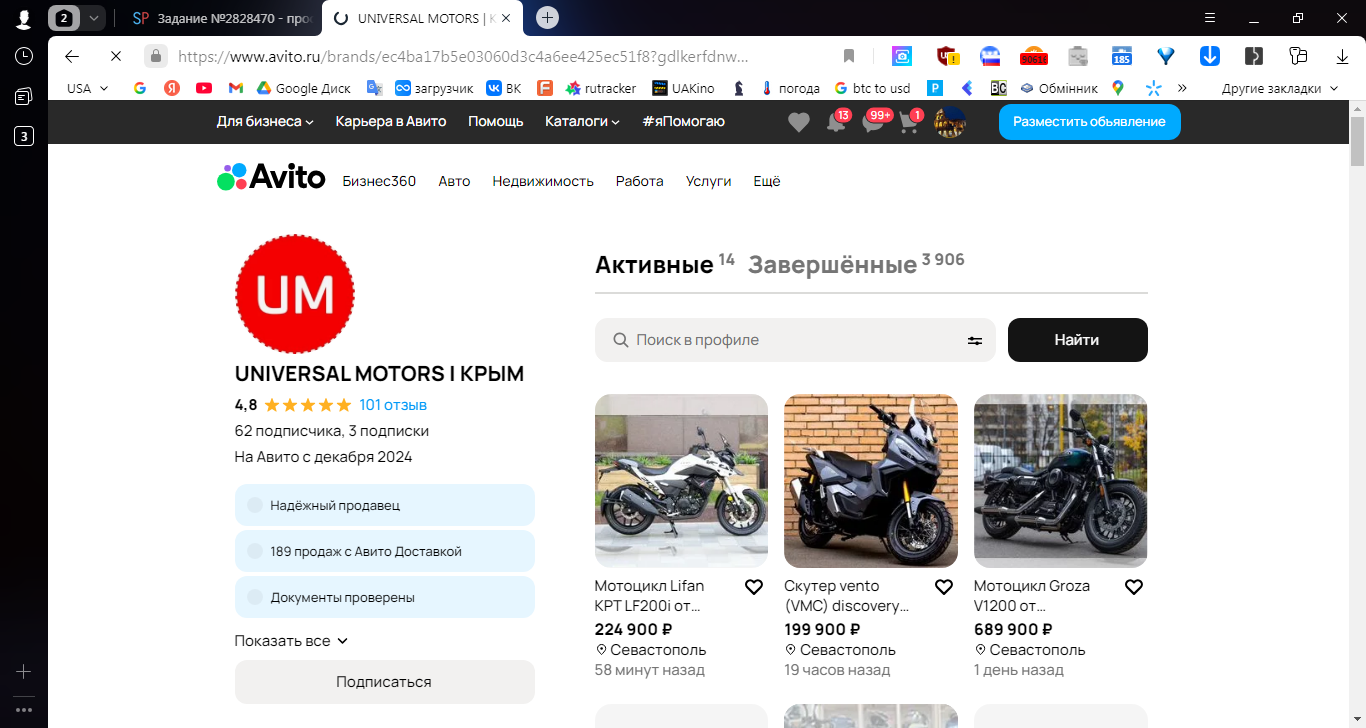1366x728 pixels.
Task: Expand the Показать все seller badges
Action: (291, 641)
